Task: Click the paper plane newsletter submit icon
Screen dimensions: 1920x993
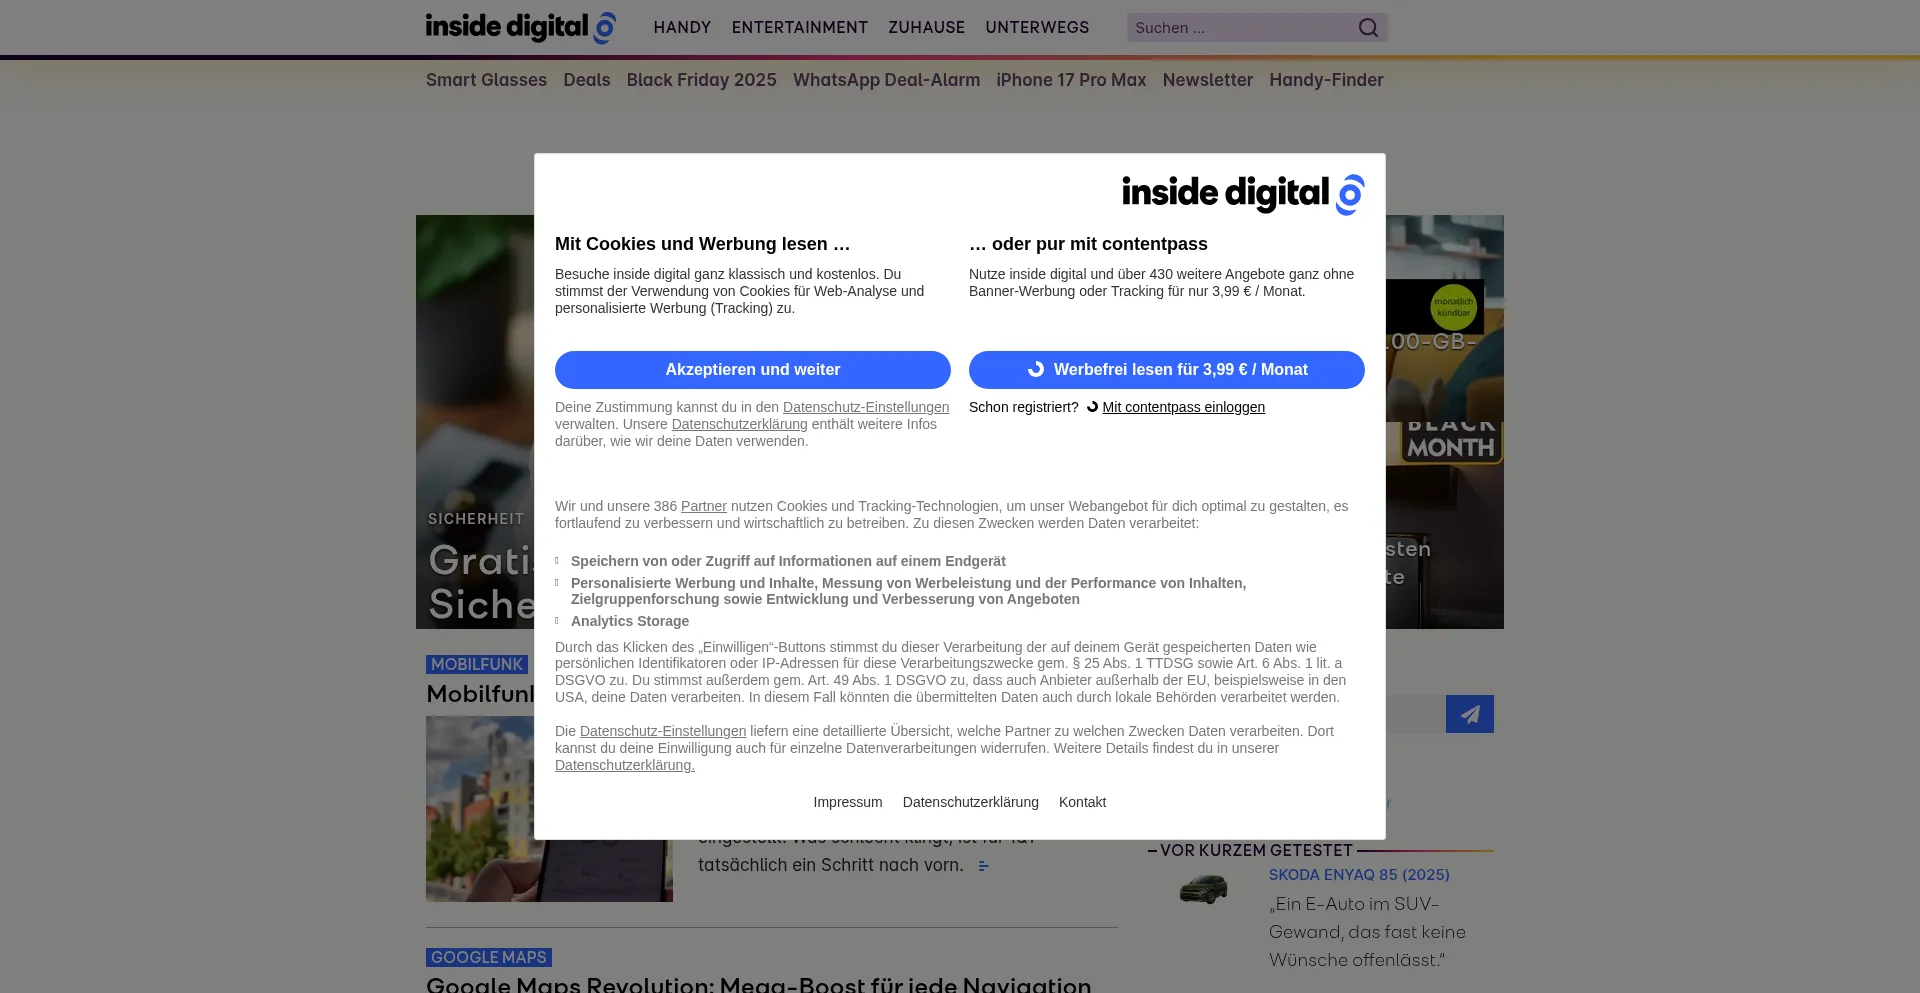Action: [x=1469, y=714]
